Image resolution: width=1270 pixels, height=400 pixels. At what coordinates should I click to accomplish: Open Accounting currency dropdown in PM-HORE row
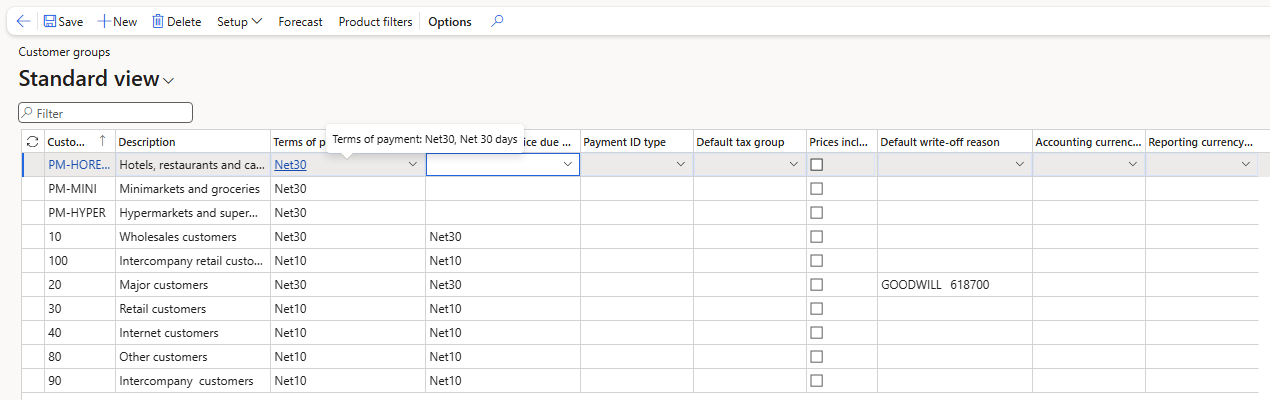pos(1133,165)
